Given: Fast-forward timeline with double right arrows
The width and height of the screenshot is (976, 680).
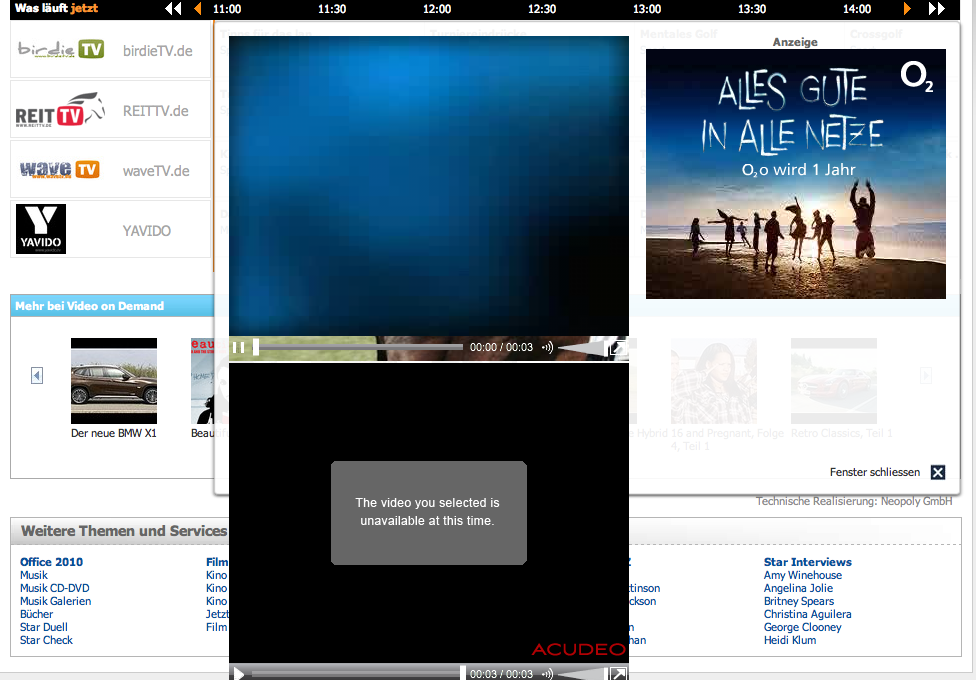Looking at the screenshot, I should coord(936,9).
